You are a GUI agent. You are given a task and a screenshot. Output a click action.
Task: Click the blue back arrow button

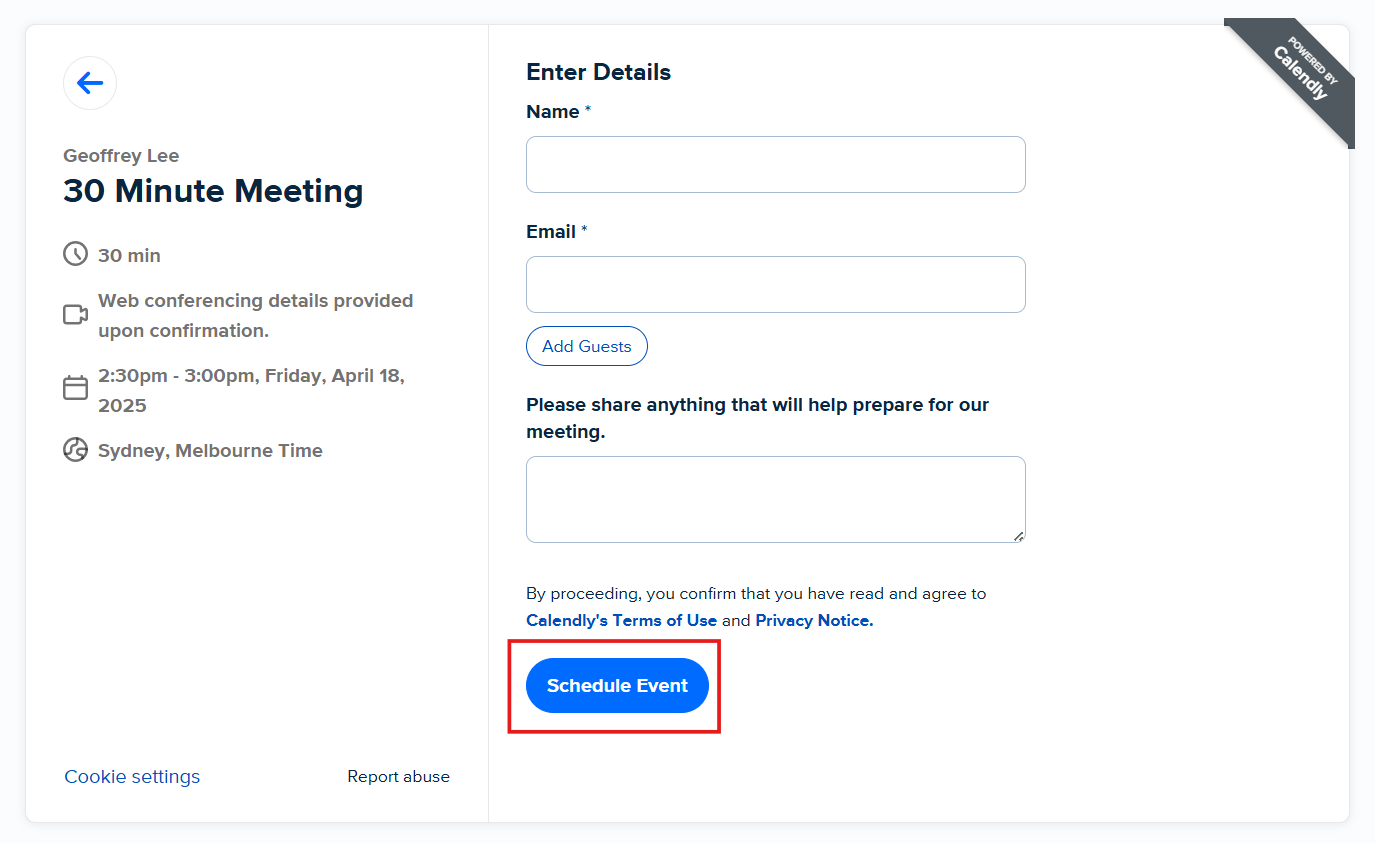[x=90, y=83]
